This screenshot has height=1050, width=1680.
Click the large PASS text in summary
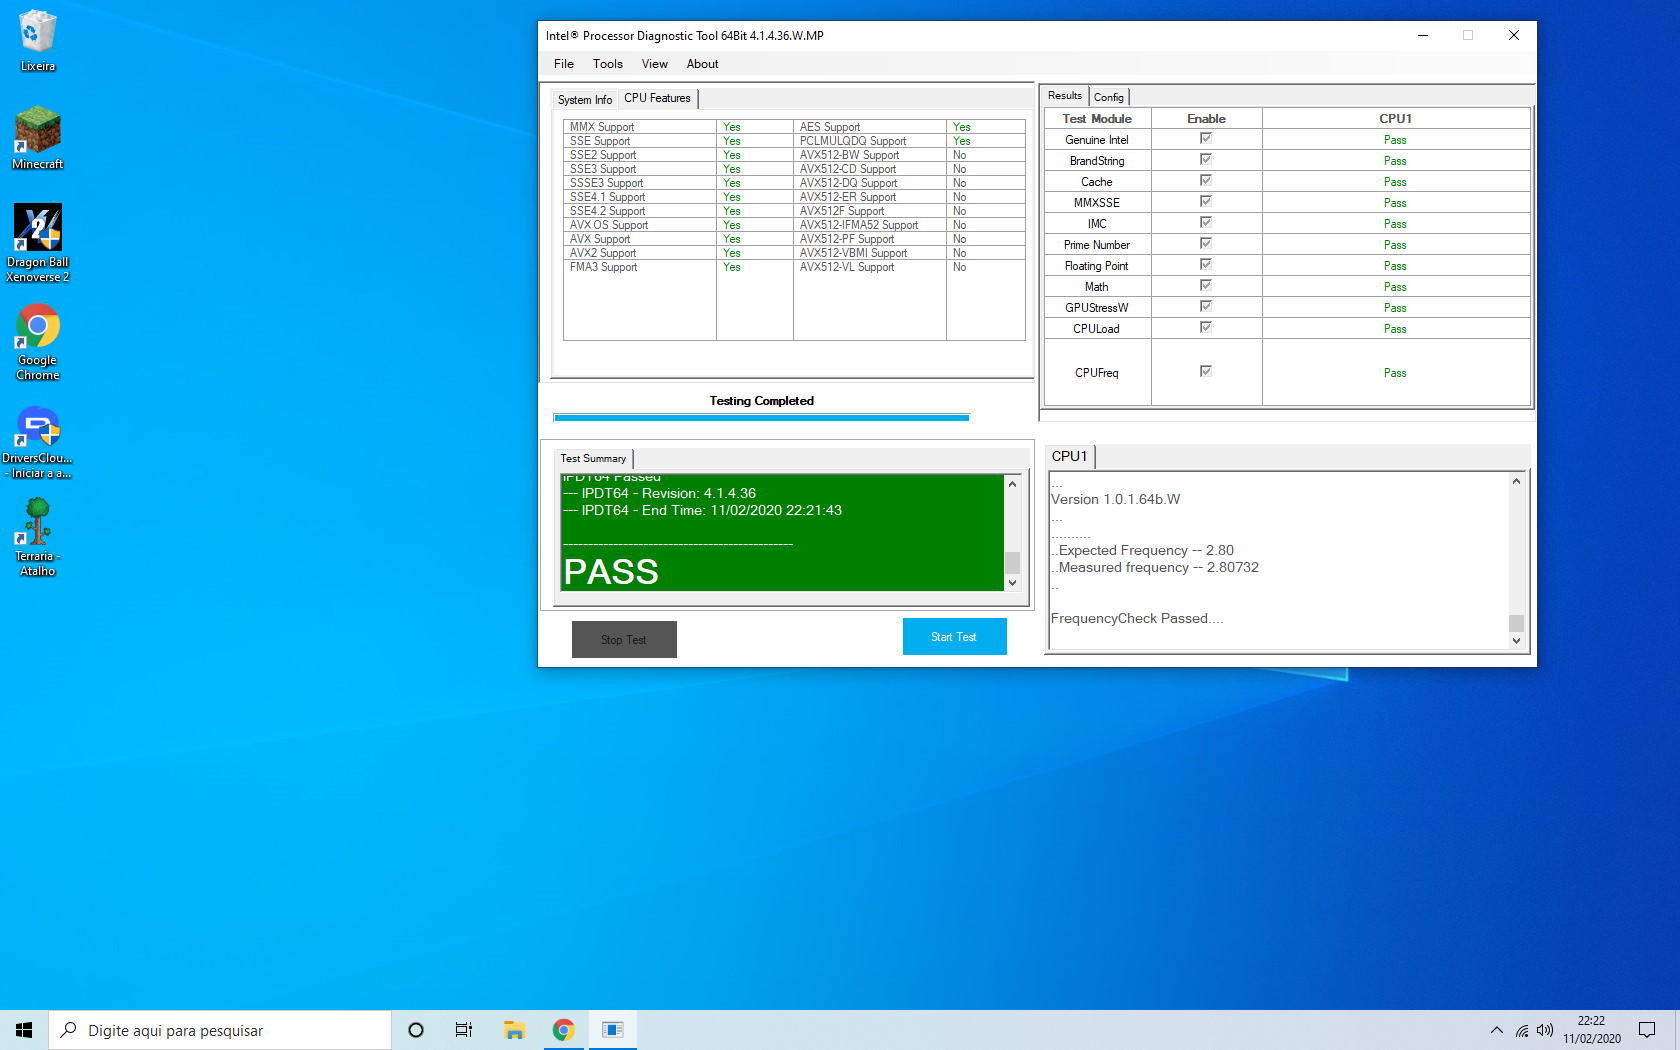[x=611, y=572]
